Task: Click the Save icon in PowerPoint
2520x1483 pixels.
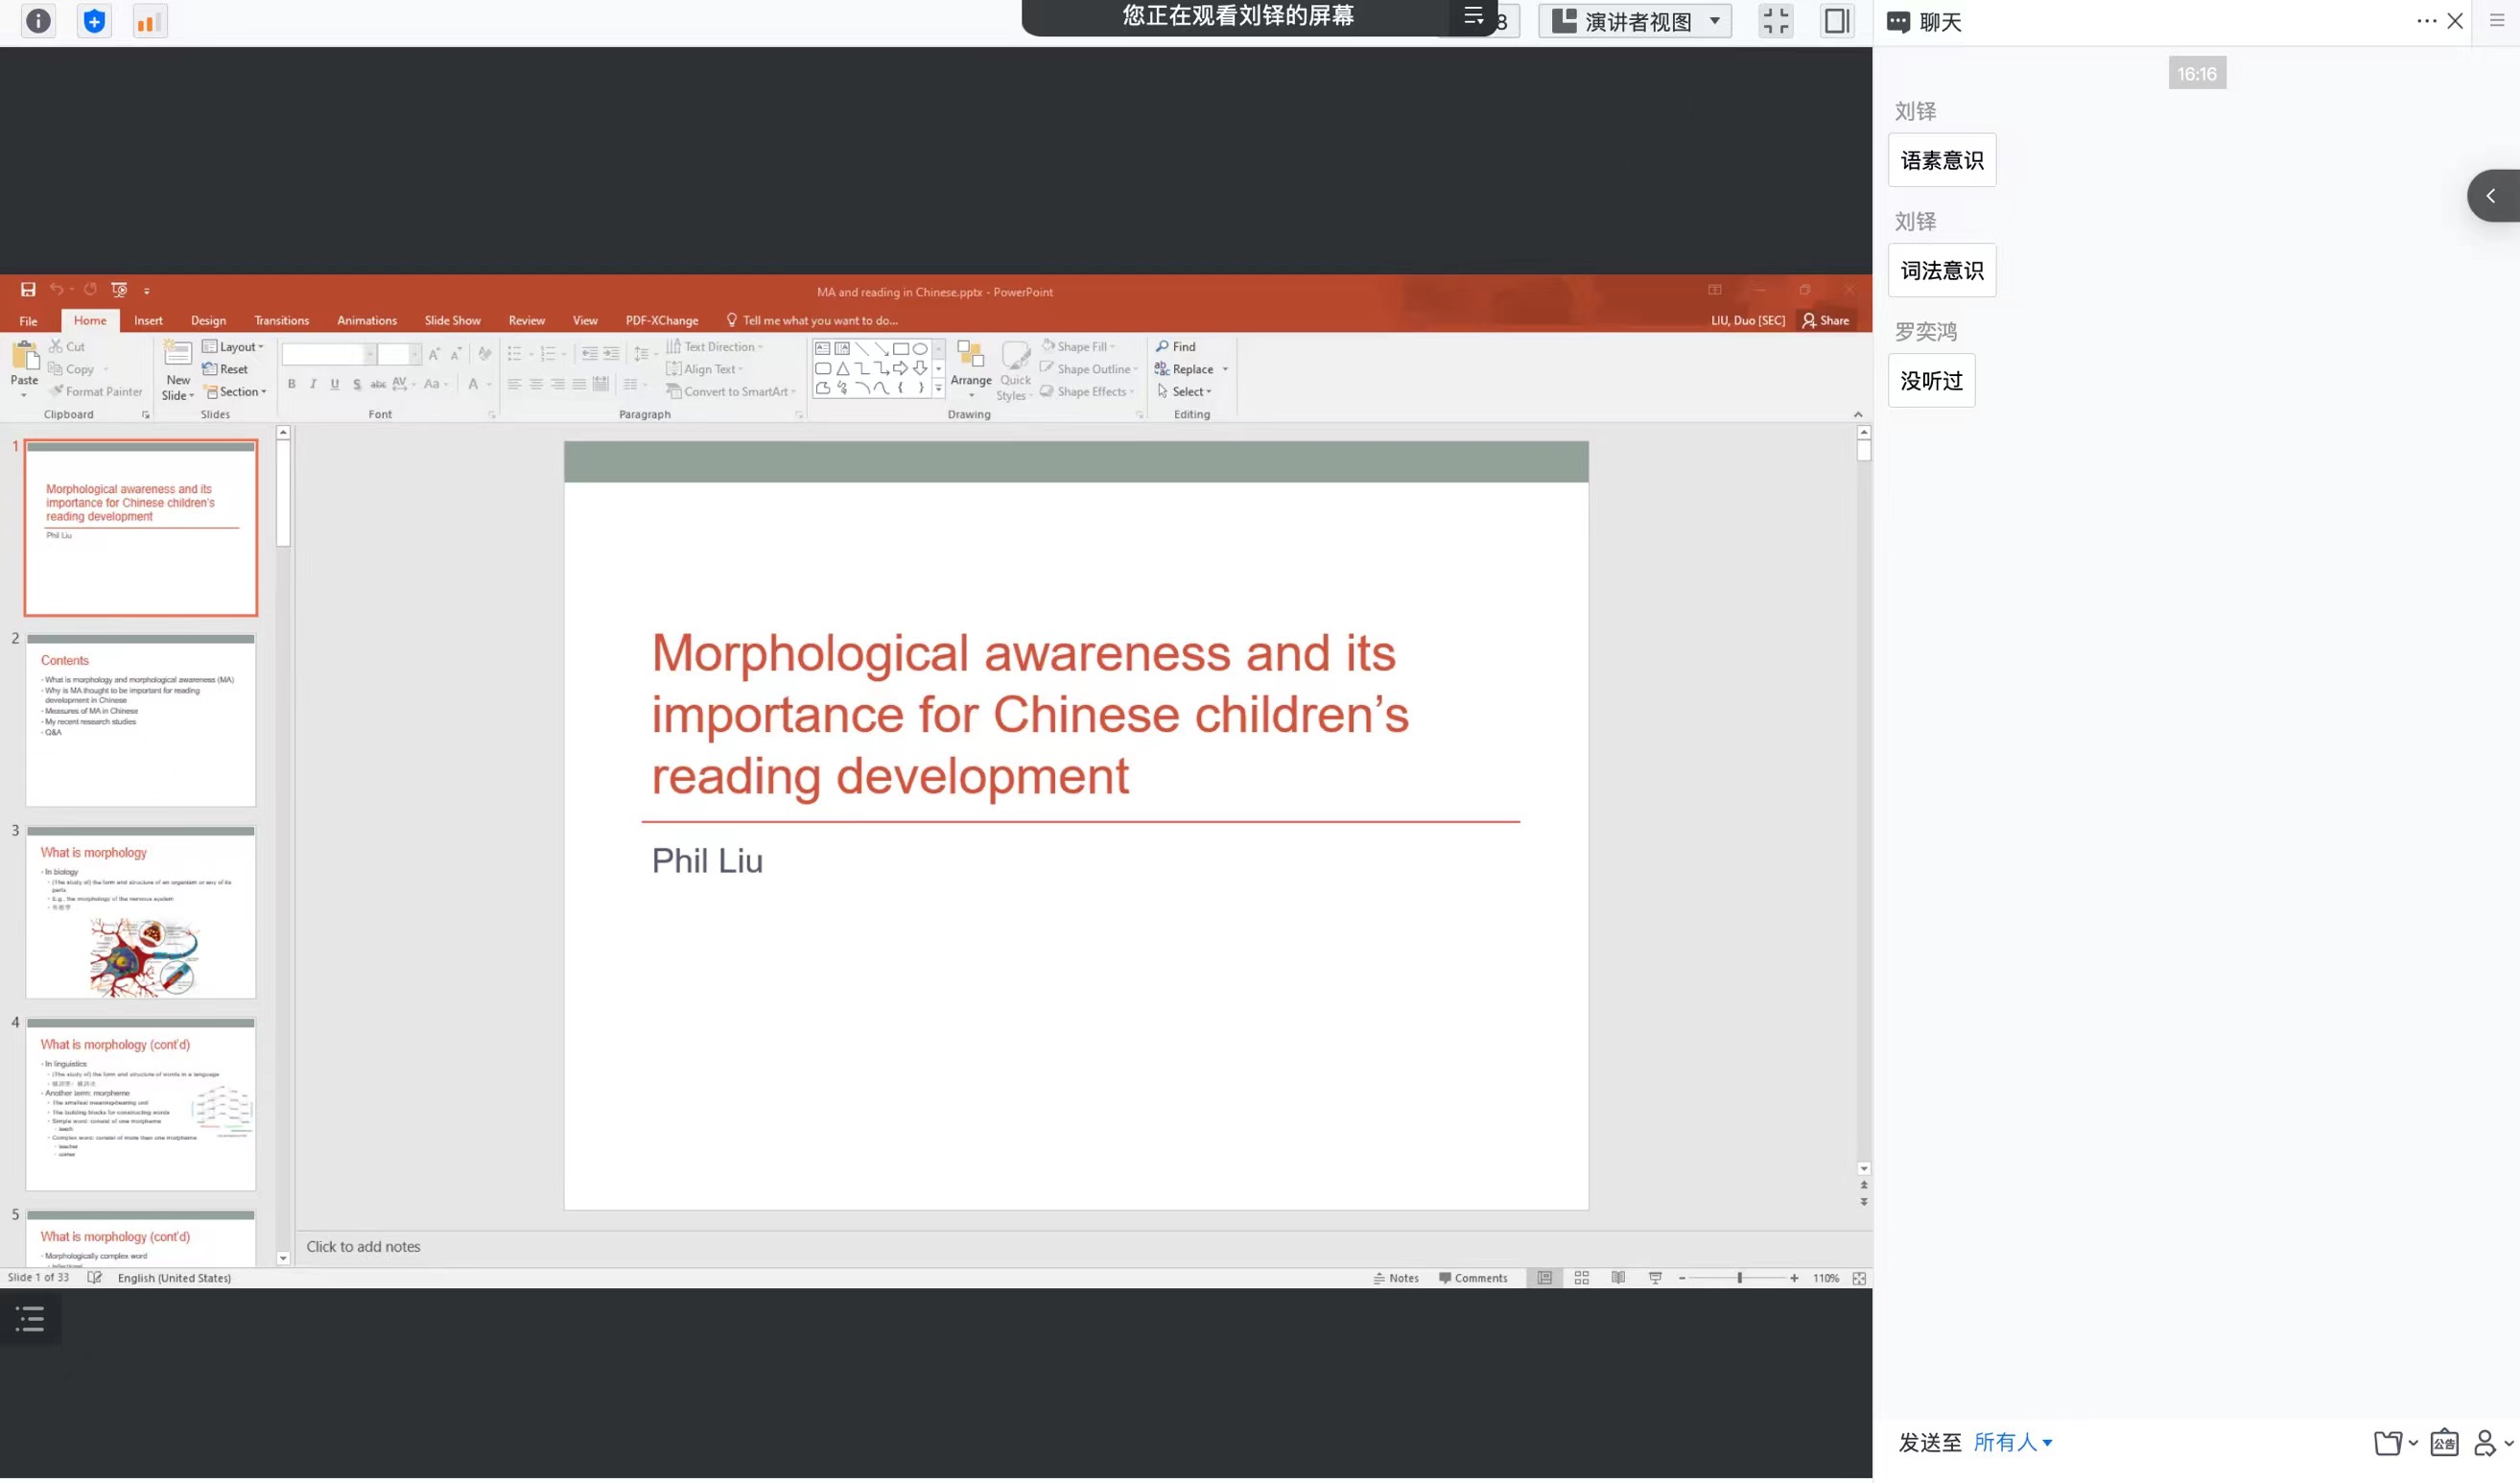Action: pos(28,290)
